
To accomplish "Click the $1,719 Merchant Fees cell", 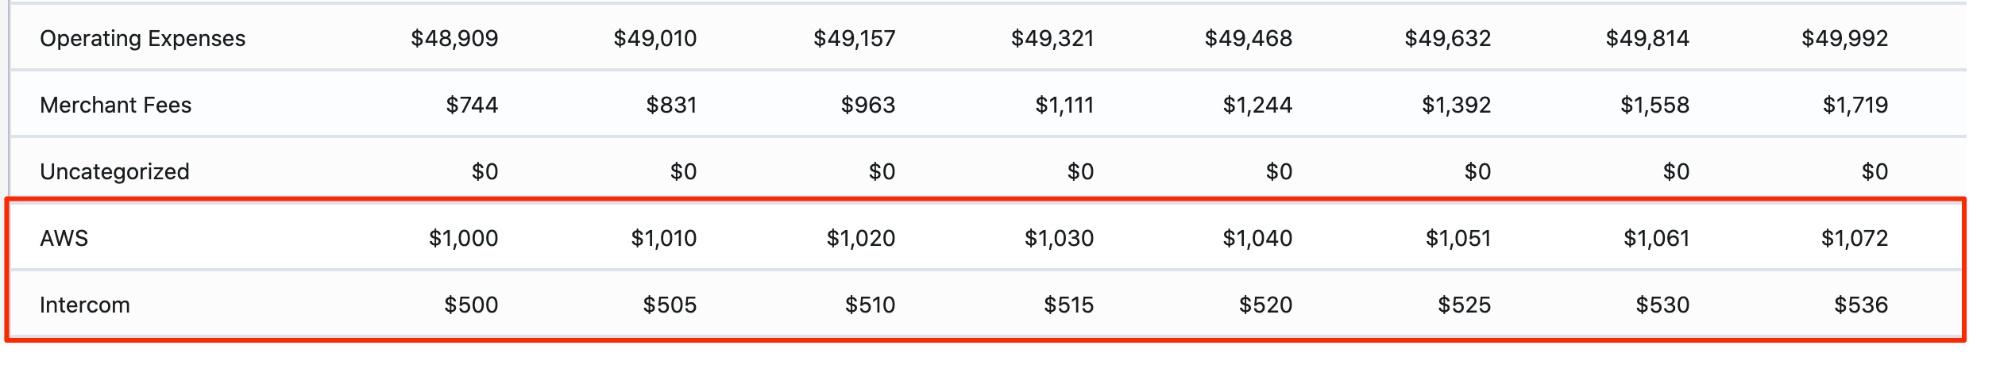I will point(1855,105).
